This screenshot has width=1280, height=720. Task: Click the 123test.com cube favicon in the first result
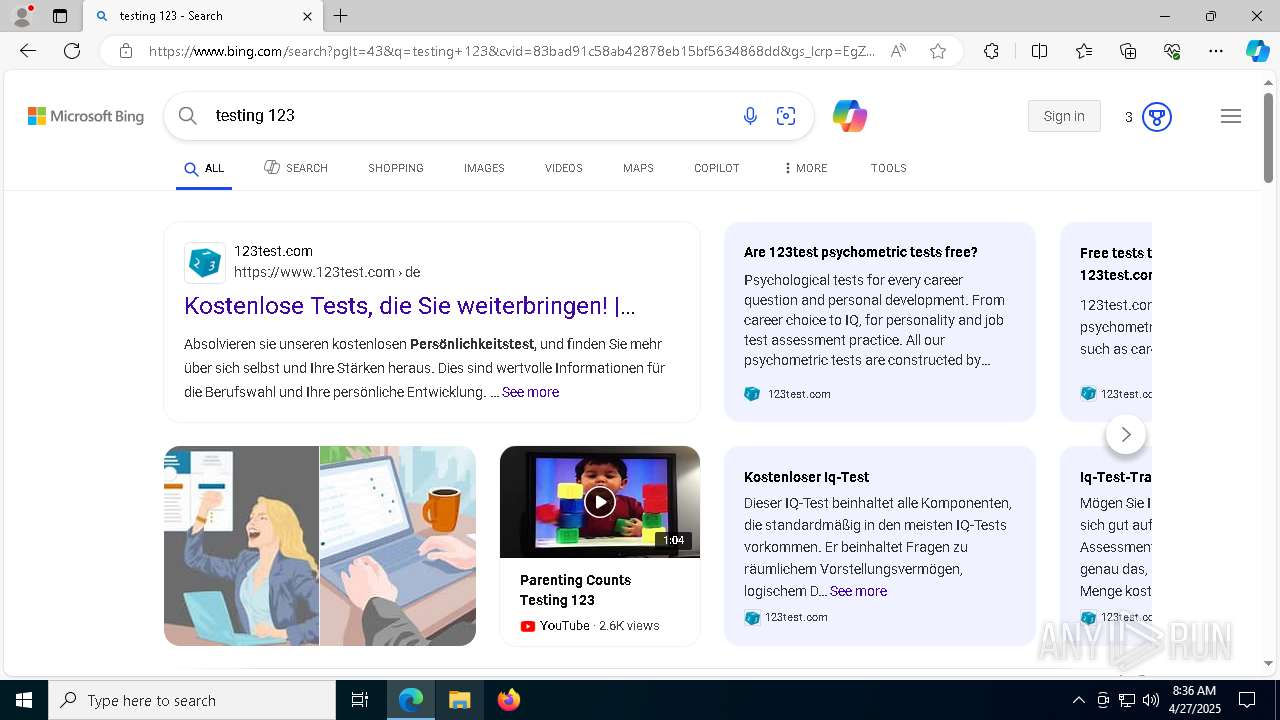205,263
